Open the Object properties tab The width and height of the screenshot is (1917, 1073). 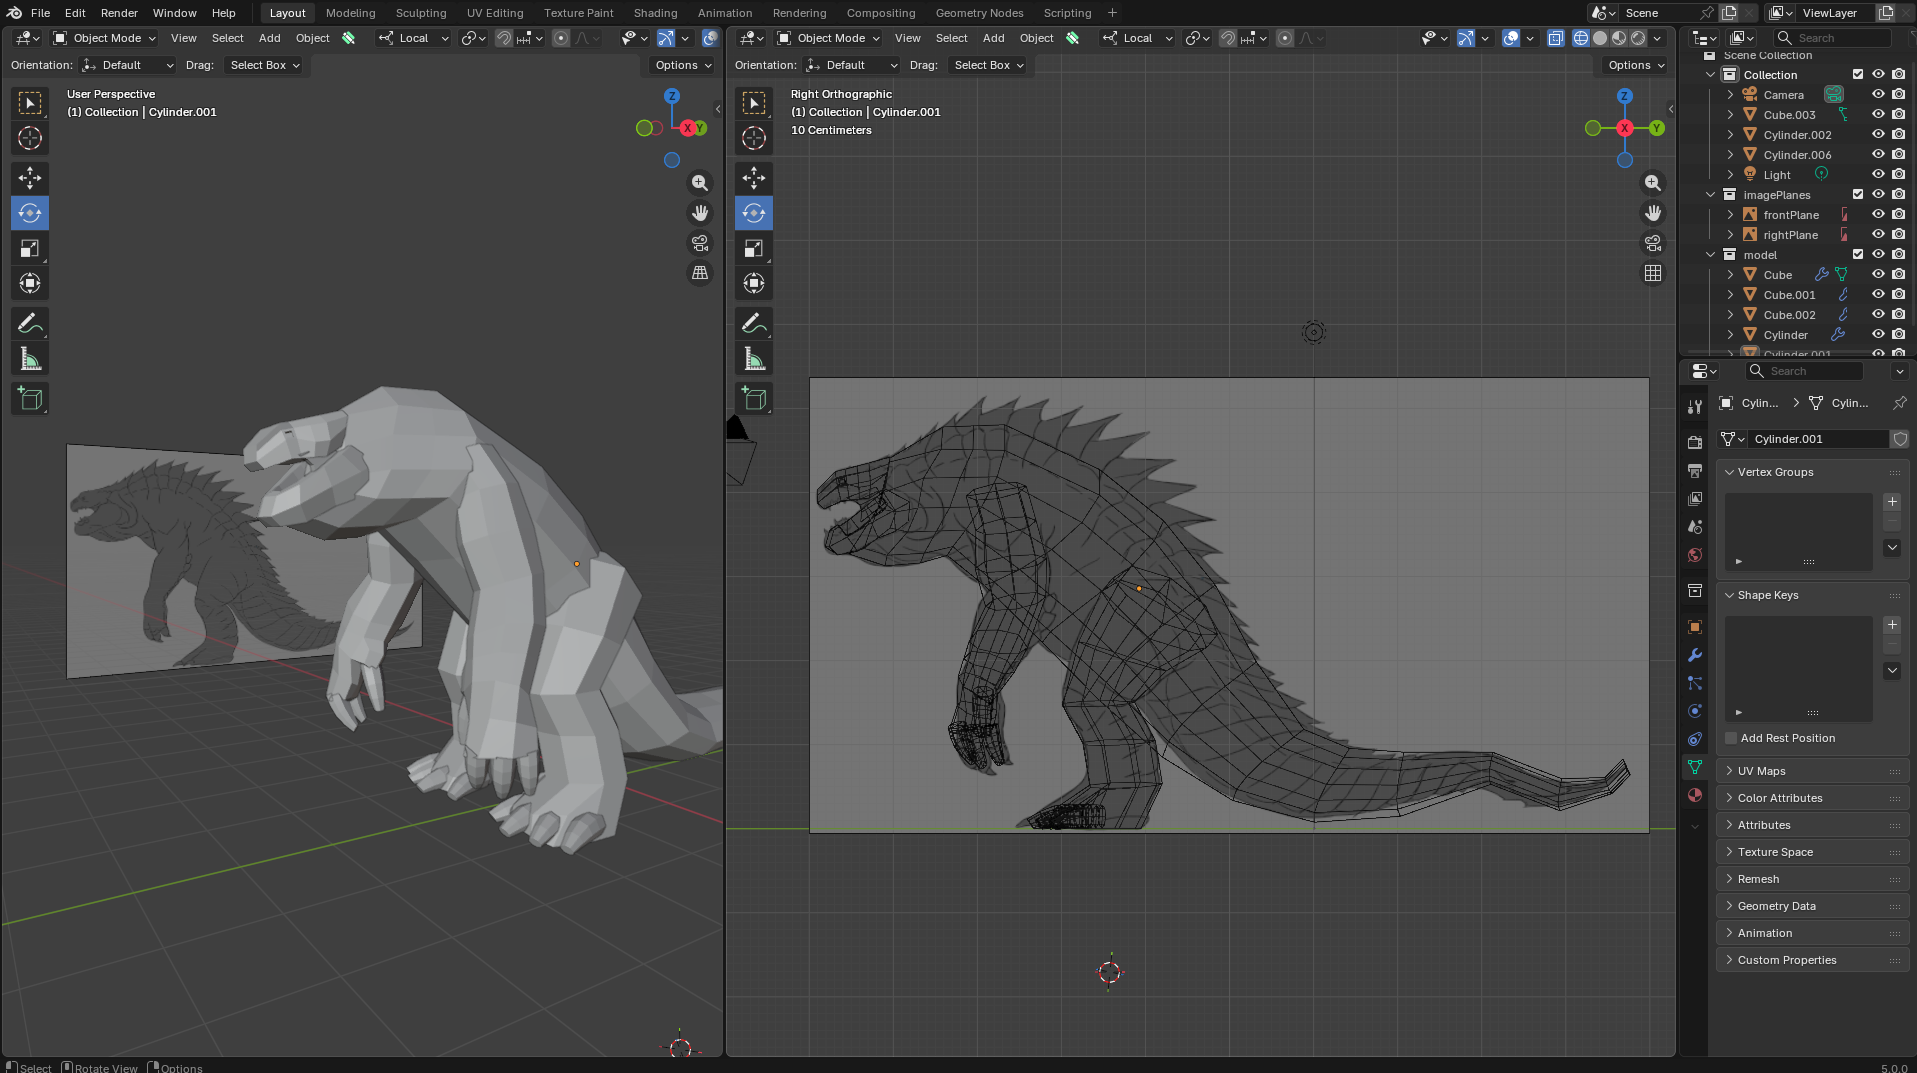(x=1695, y=627)
